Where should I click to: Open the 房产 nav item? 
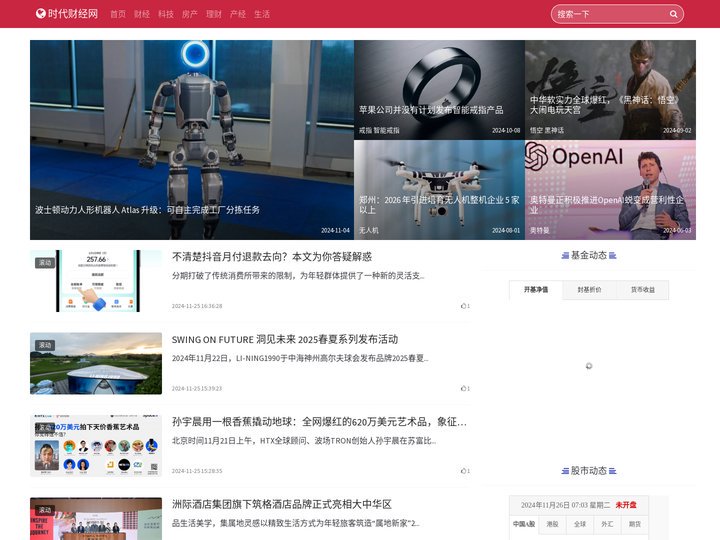[190, 14]
